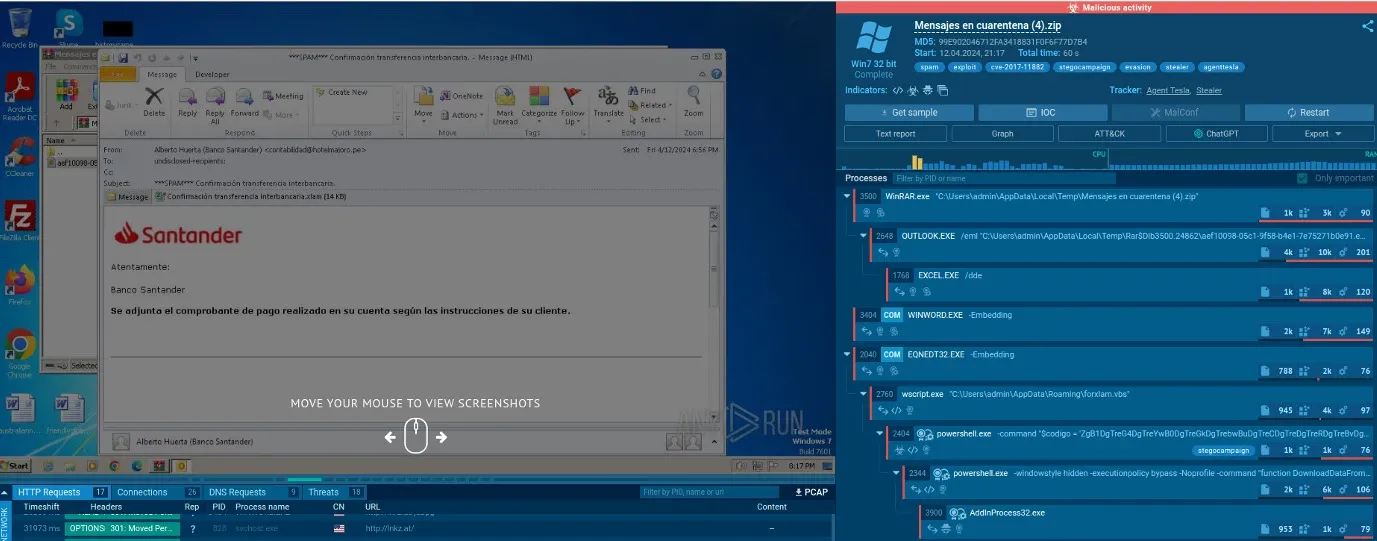Open the Export dropdown
The height and width of the screenshot is (541, 1377).
(x=1323, y=133)
